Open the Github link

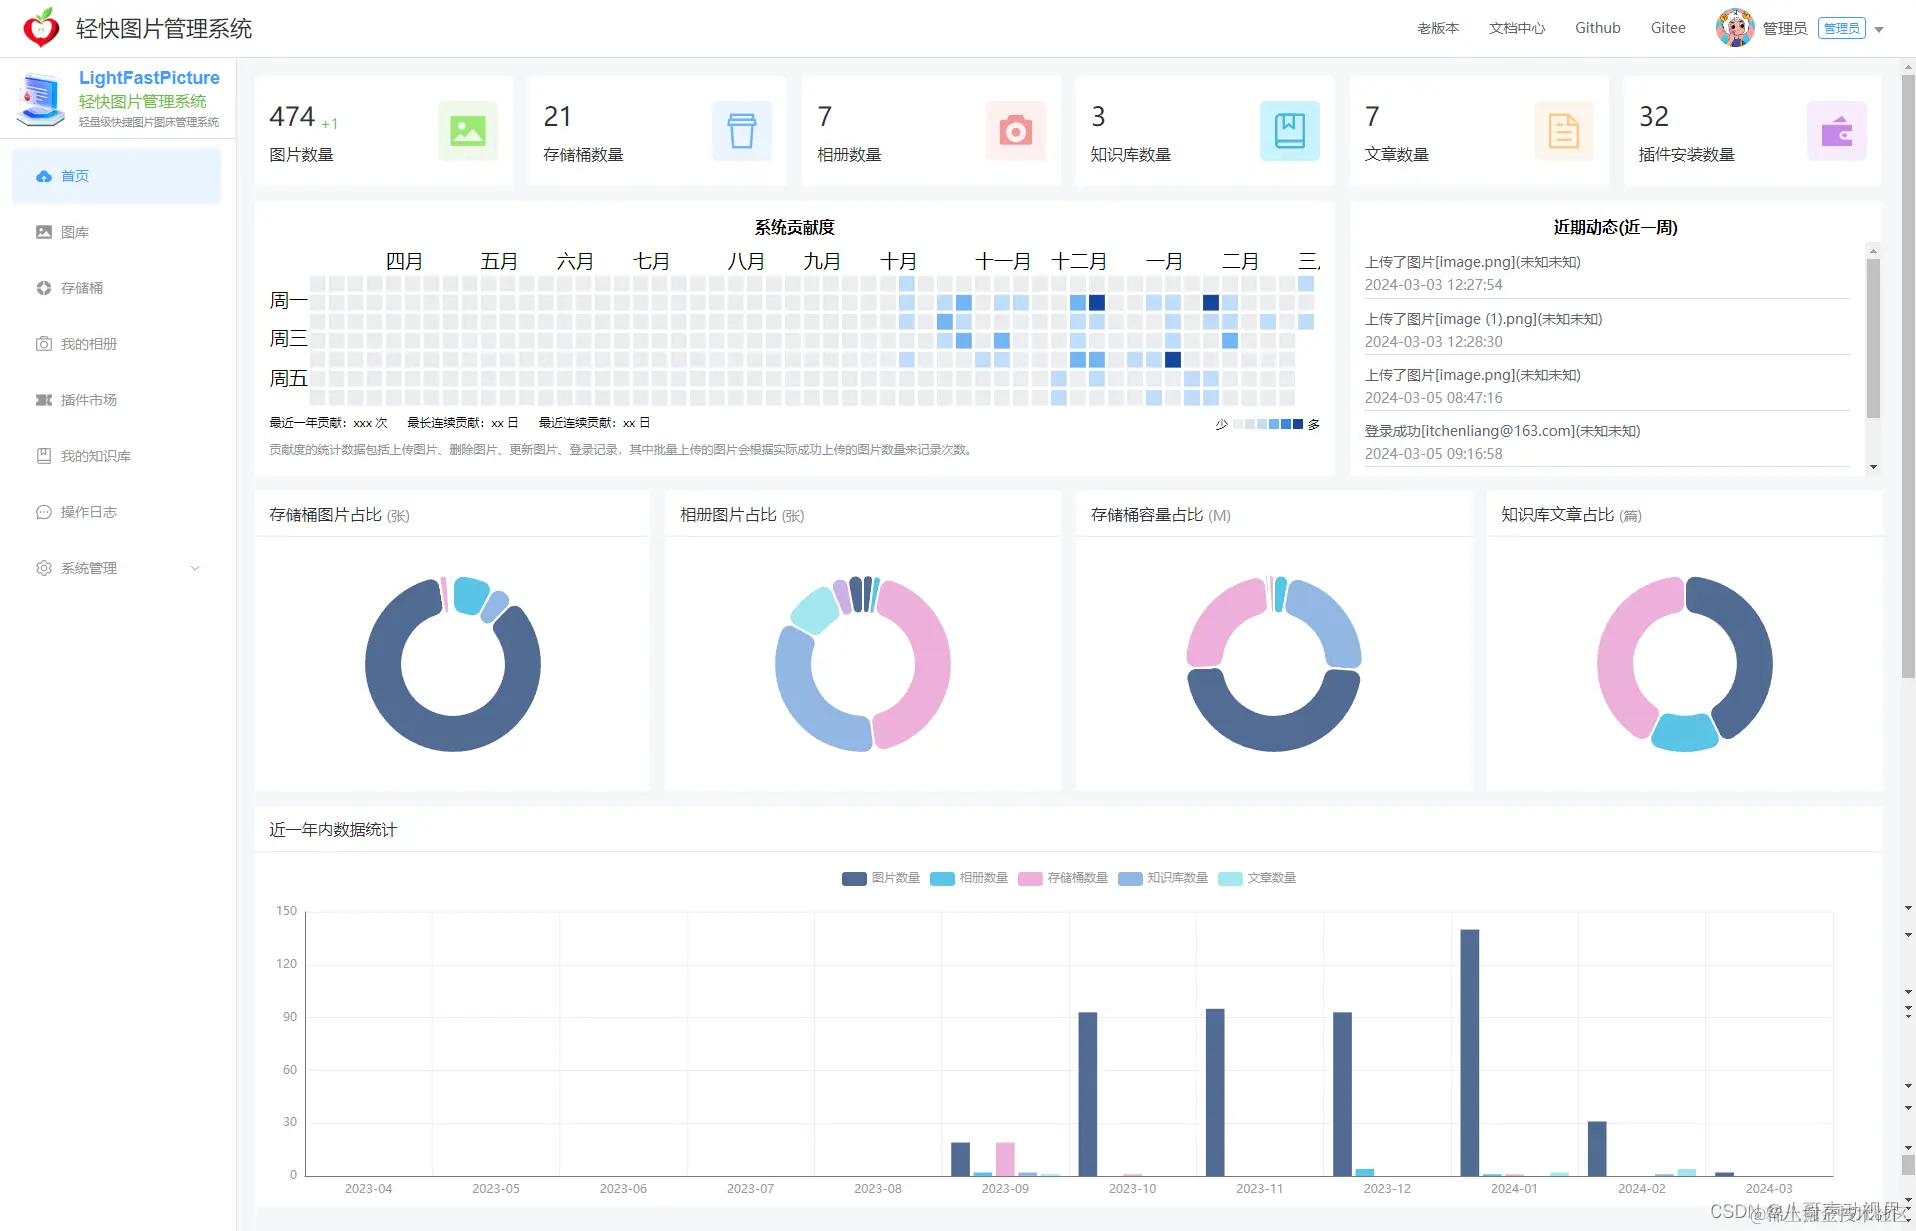coord(1598,28)
